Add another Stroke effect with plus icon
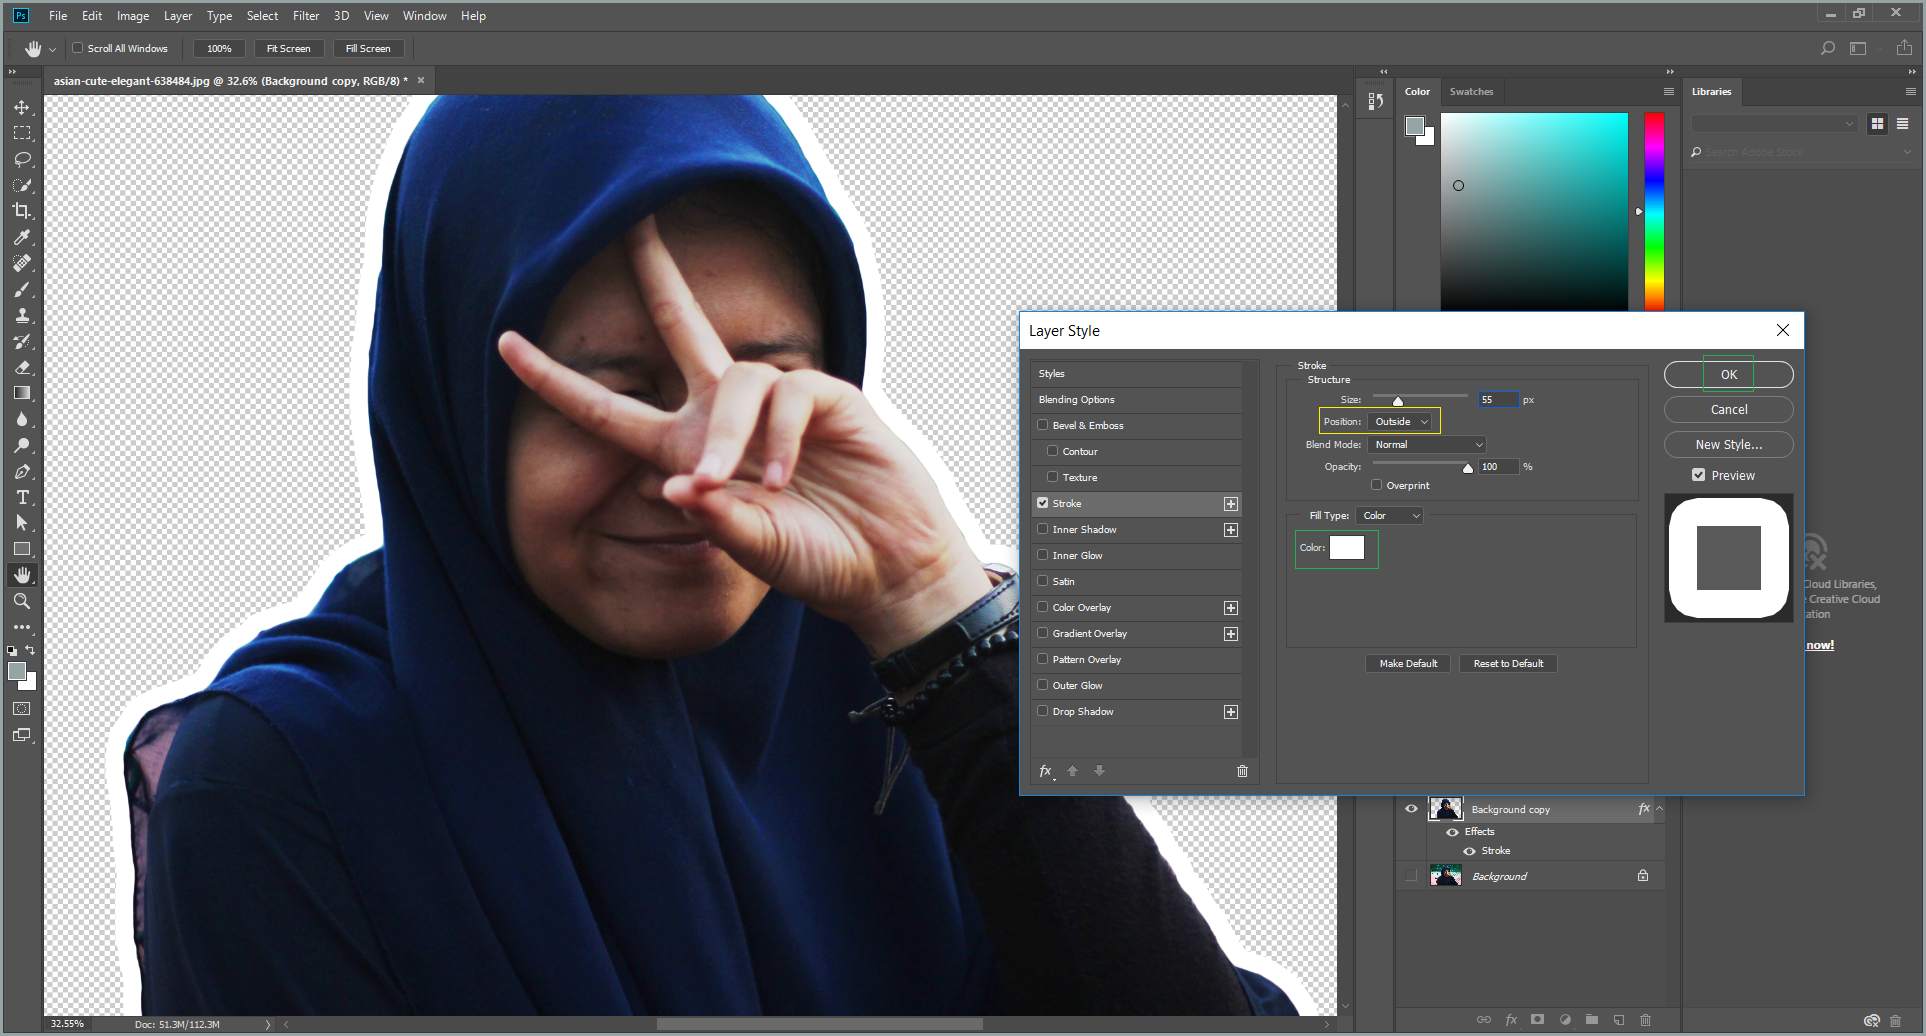This screenshot has width=1926, height=1036. pos(1231,504)
